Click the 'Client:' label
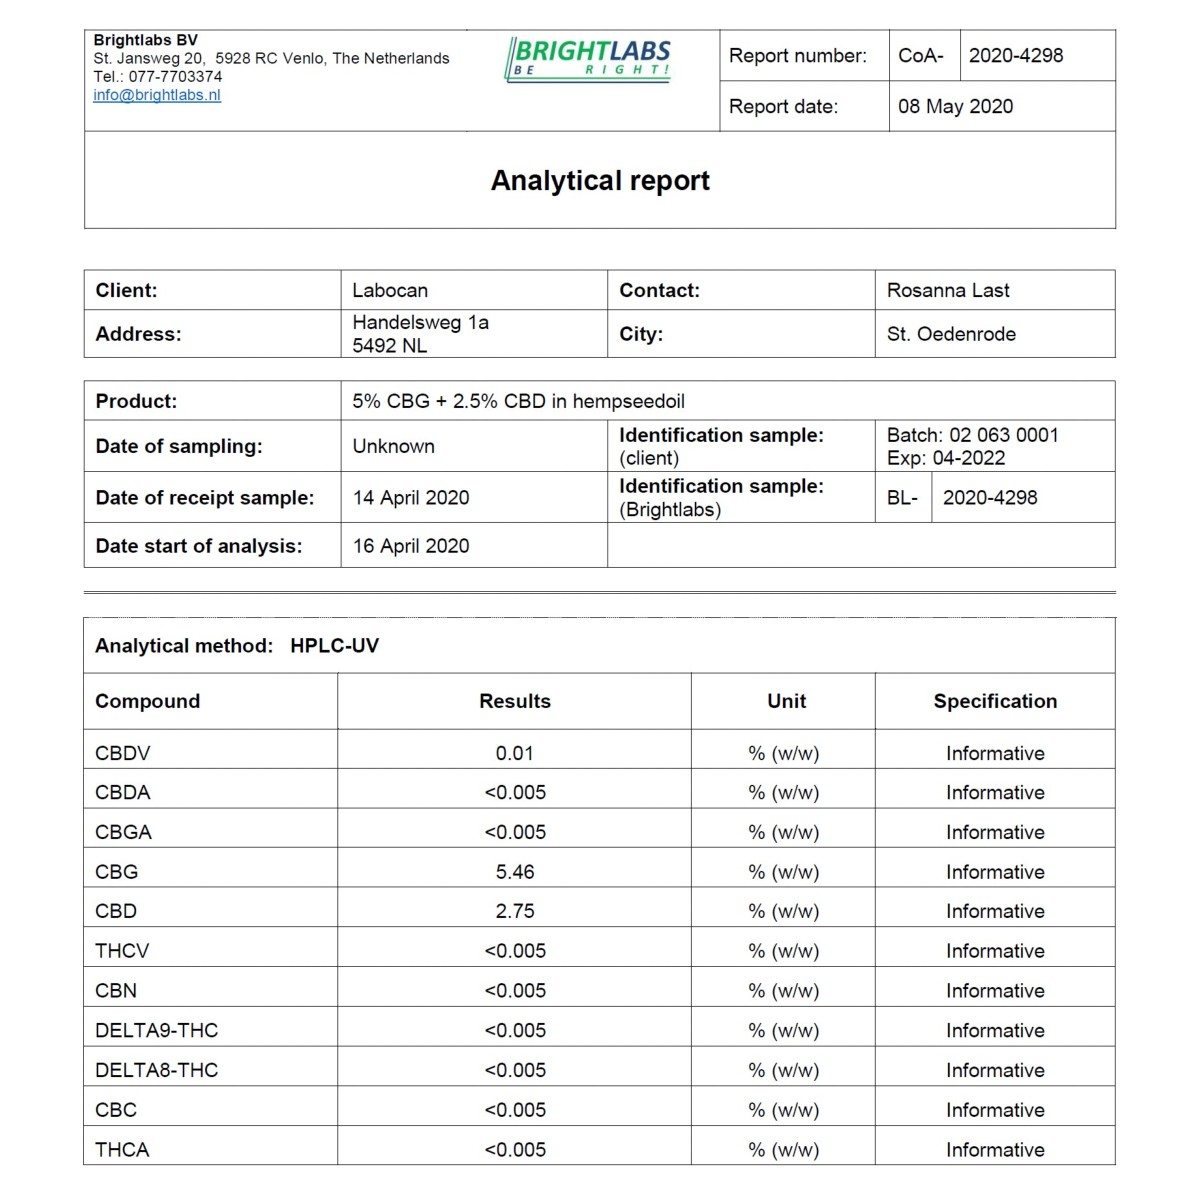1200x1200 pixels. pos(126,291)
